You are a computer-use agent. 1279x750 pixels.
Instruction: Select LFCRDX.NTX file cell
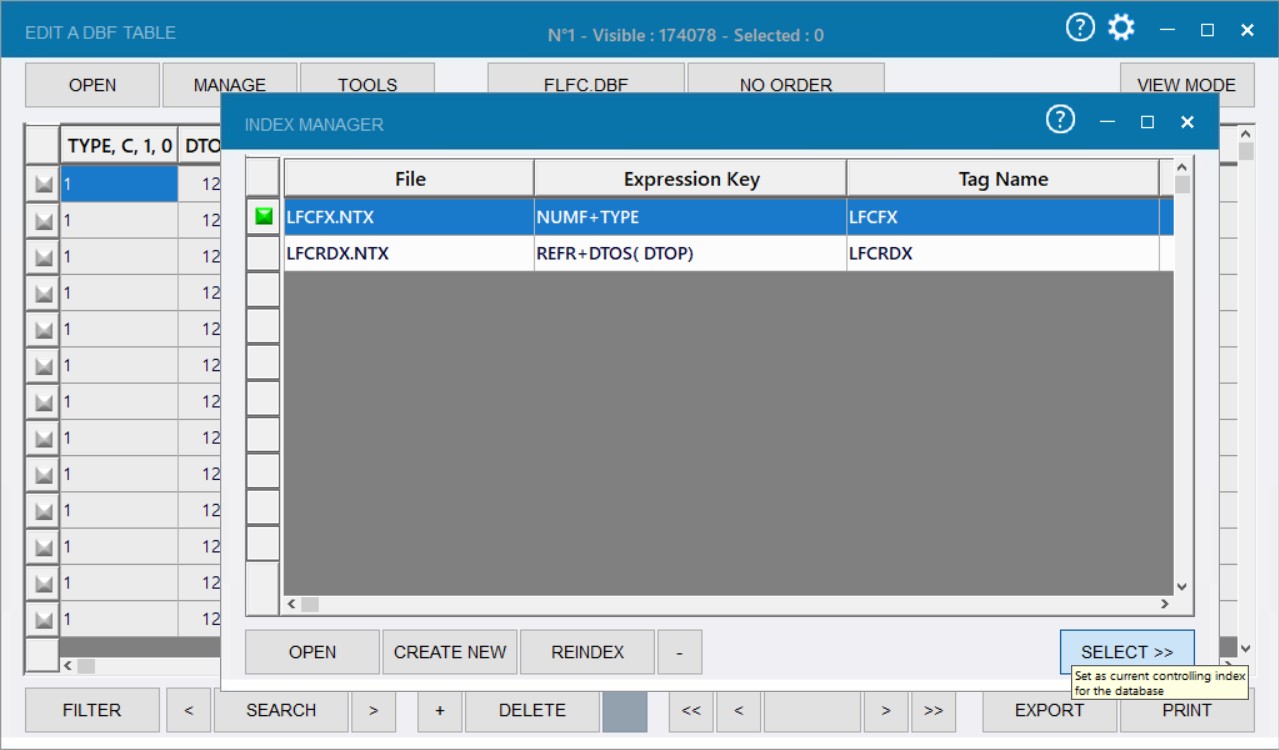(409, 253)
